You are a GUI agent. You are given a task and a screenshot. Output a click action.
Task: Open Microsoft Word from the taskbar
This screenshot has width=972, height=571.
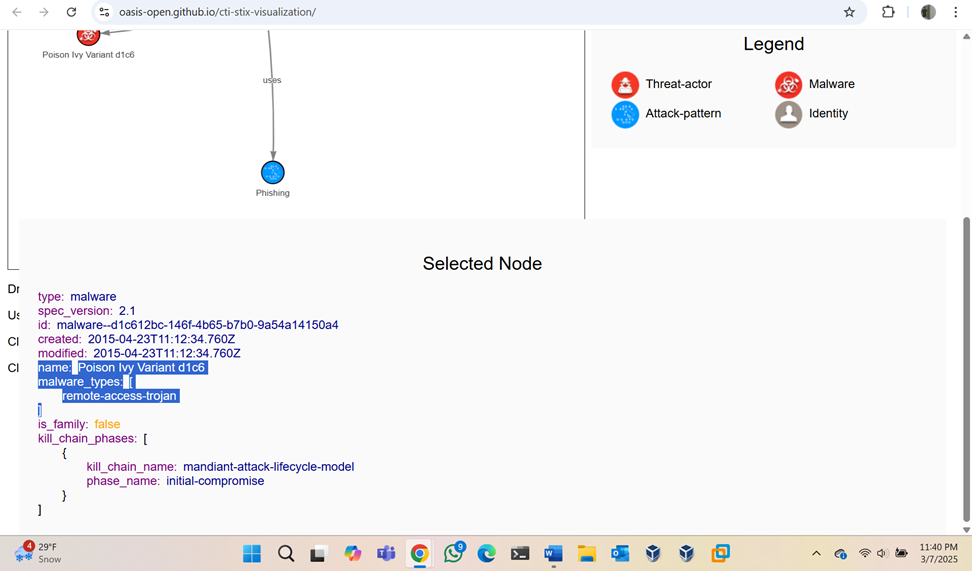tap(553, 553)
